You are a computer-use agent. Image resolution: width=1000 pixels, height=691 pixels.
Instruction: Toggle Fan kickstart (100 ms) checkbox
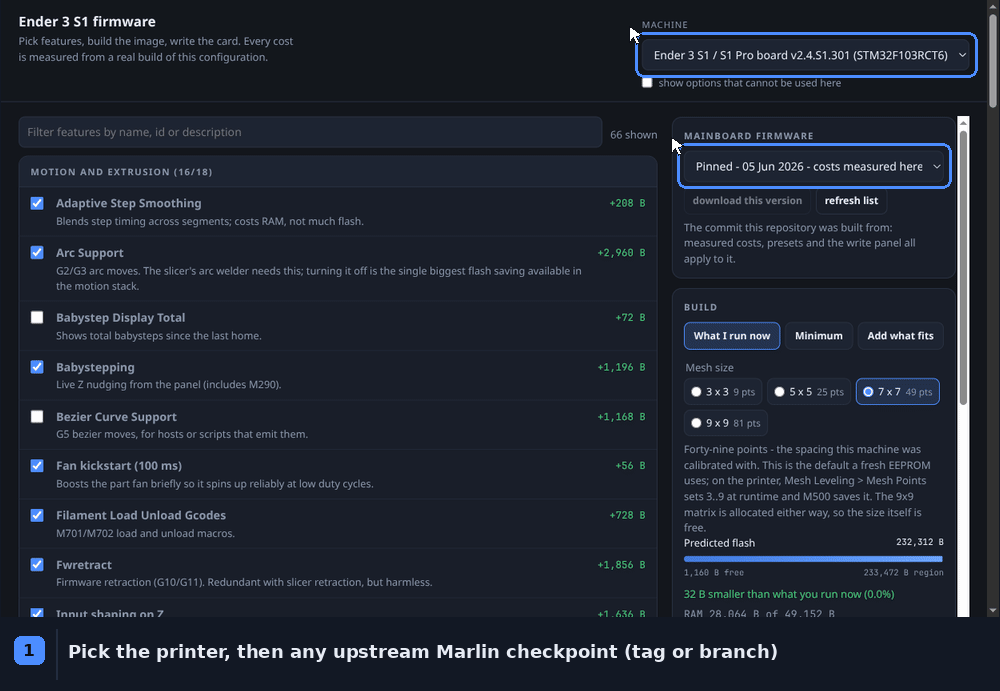[37, 466]
